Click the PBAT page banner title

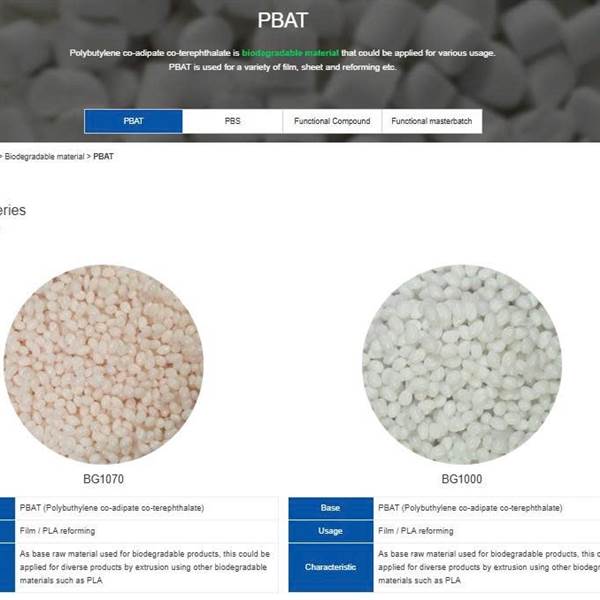(x=282, y=20)
